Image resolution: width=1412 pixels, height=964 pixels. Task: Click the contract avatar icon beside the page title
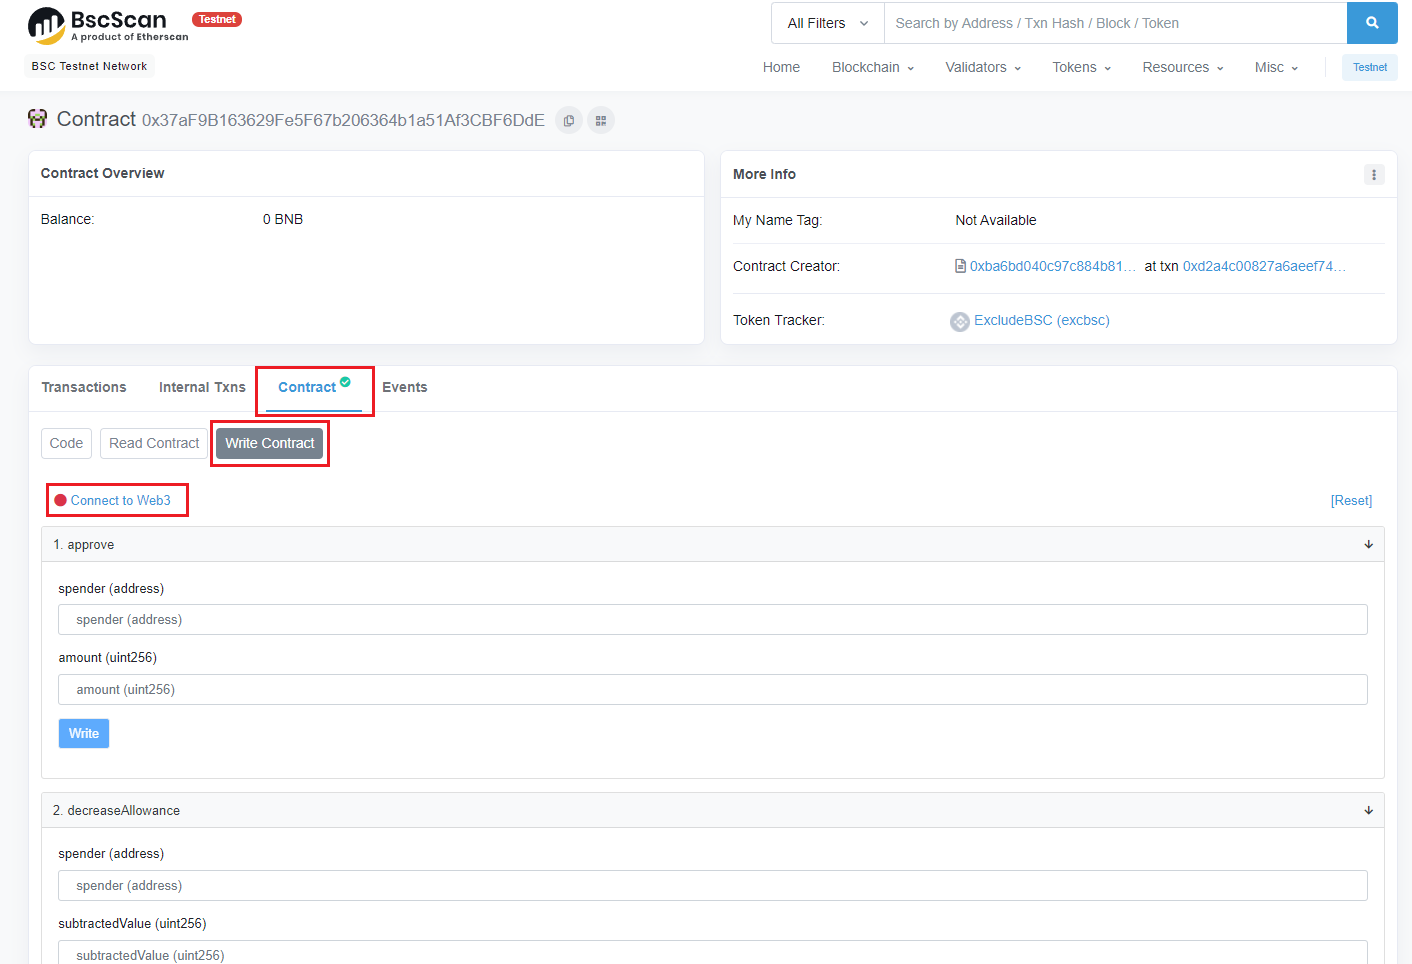pyautogui.click(x=38, y=118)
